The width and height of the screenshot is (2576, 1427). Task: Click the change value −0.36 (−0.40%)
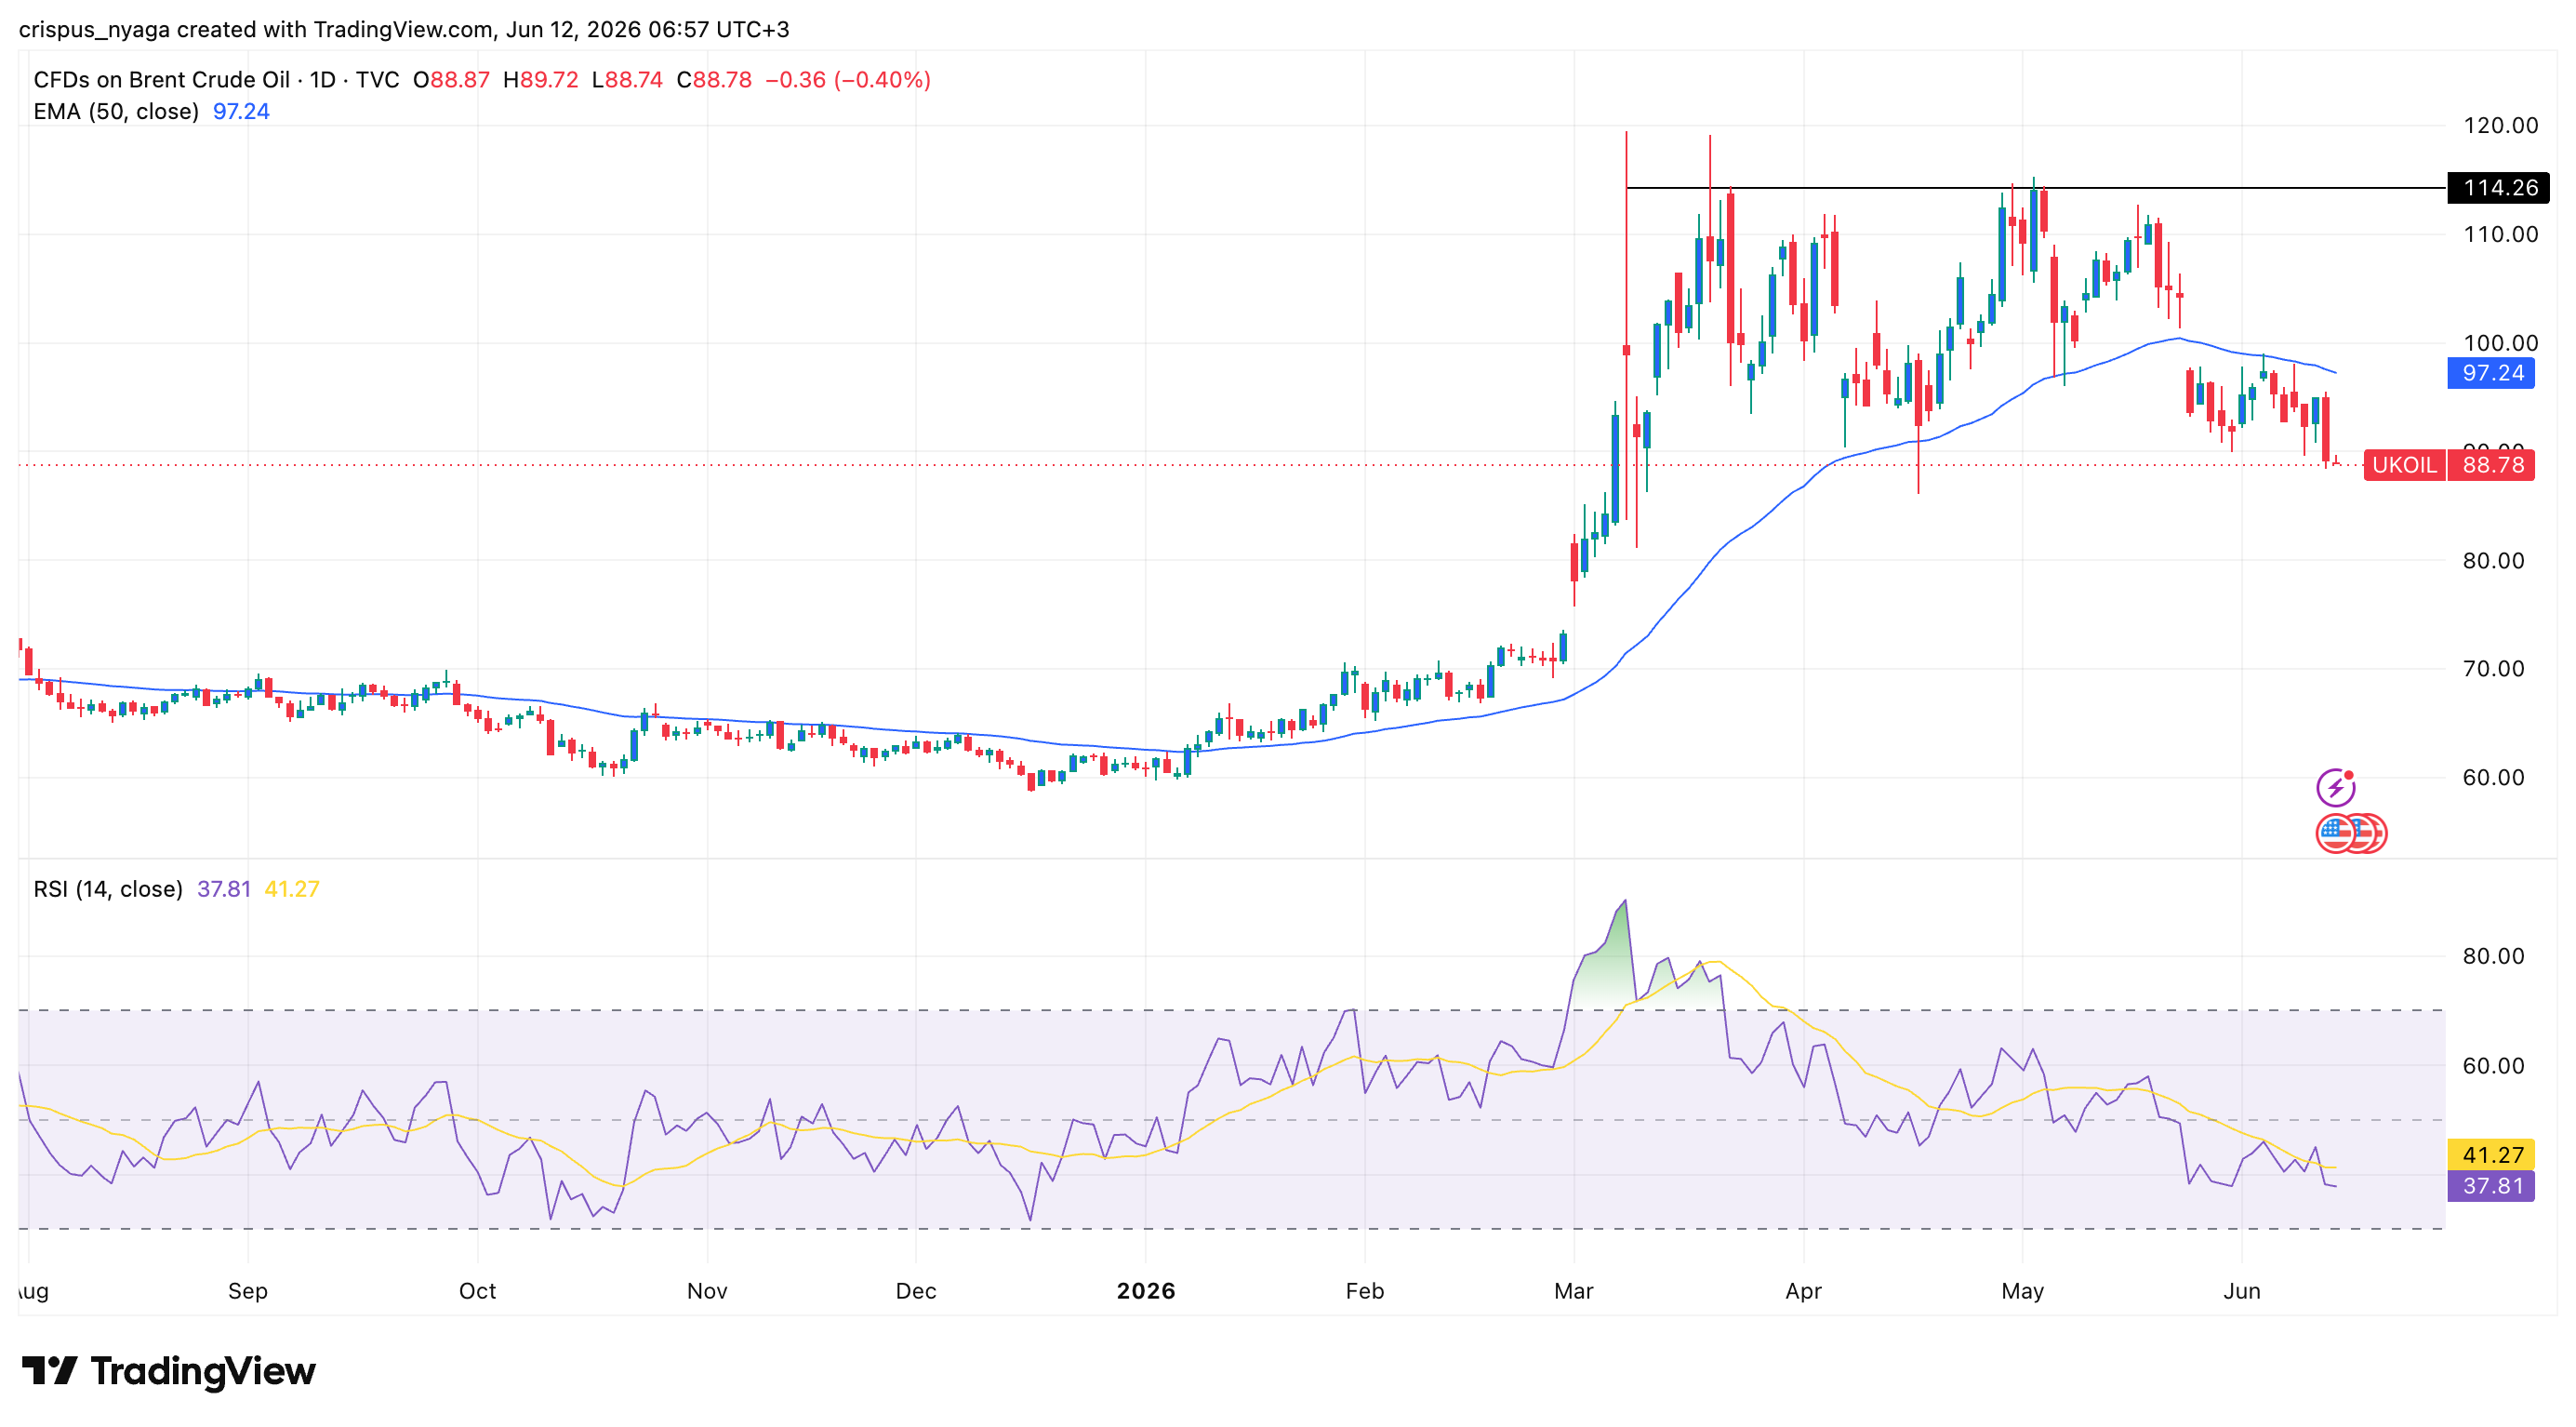pyautogui.click(x=848, y=80)
